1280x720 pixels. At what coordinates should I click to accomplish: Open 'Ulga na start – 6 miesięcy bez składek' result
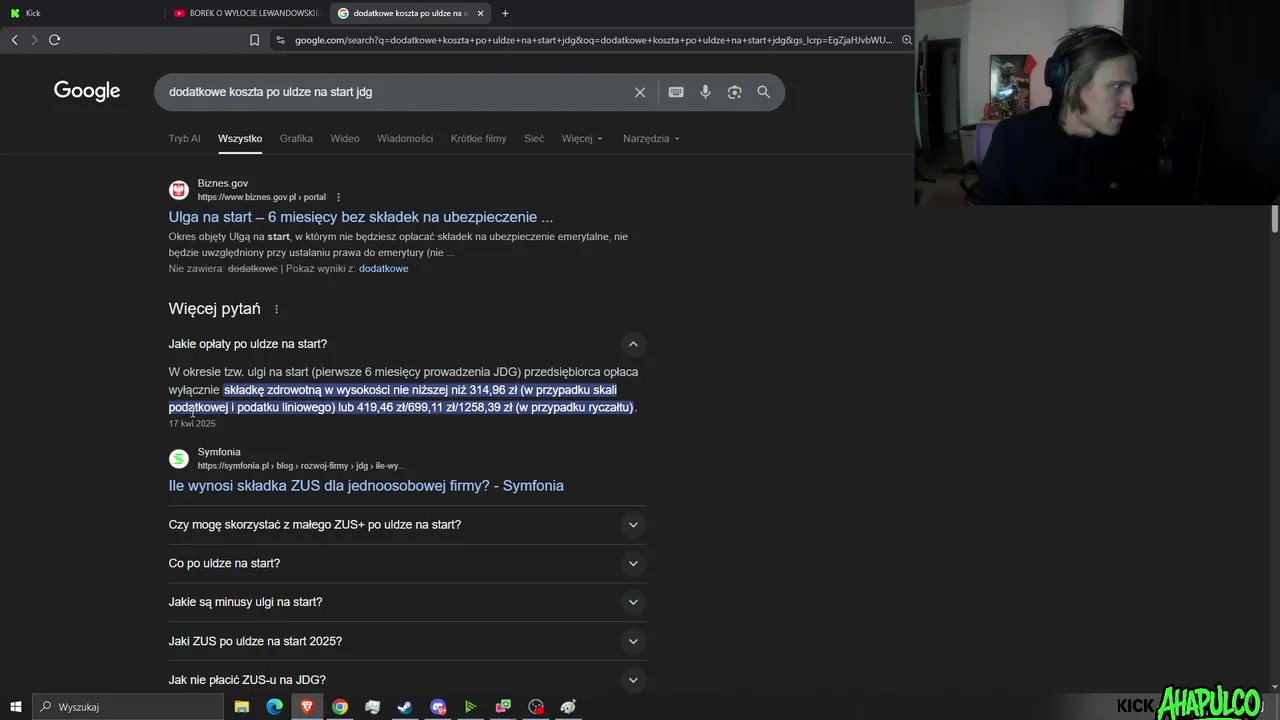[360, 217]
